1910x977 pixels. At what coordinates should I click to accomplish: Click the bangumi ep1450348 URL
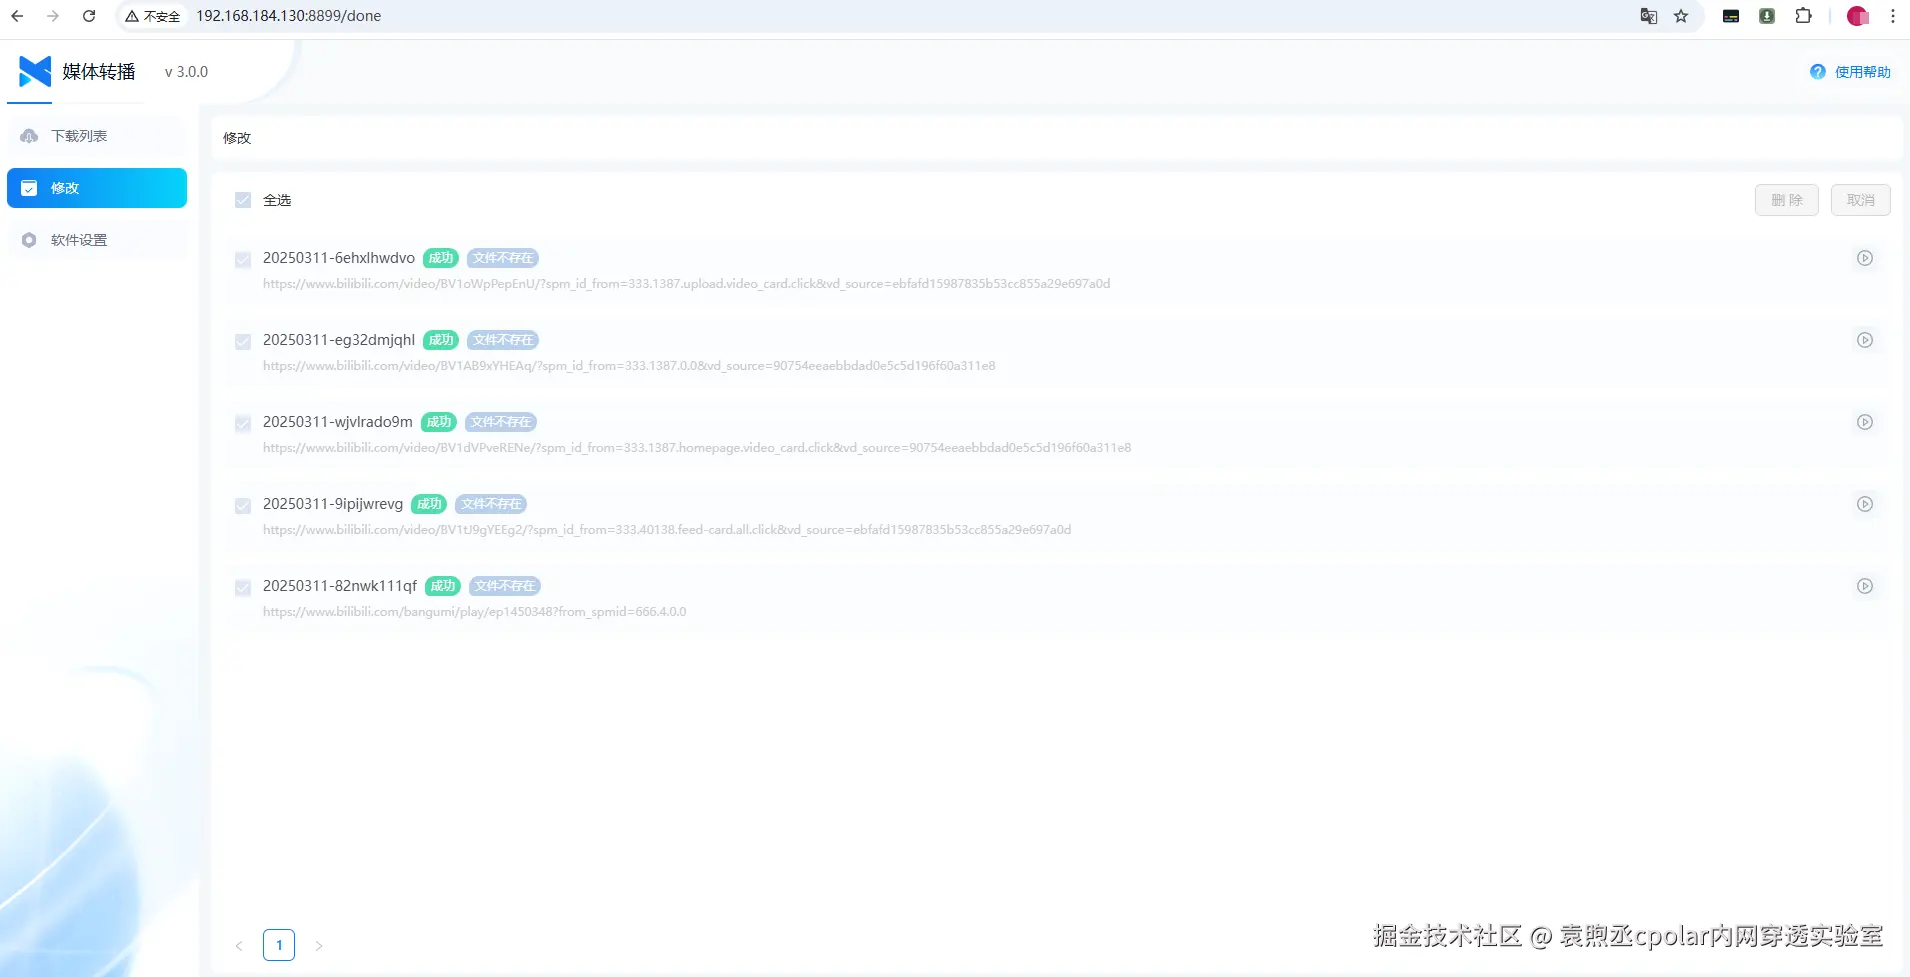tap(475, 612)
